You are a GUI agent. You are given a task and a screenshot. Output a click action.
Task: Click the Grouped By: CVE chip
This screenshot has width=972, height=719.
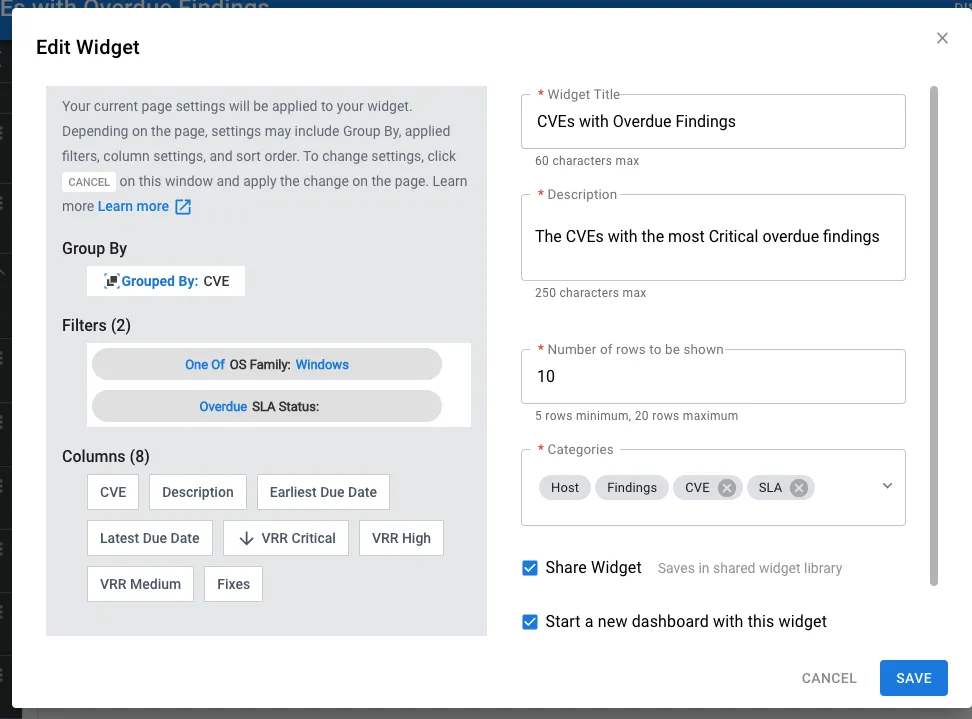166,281
